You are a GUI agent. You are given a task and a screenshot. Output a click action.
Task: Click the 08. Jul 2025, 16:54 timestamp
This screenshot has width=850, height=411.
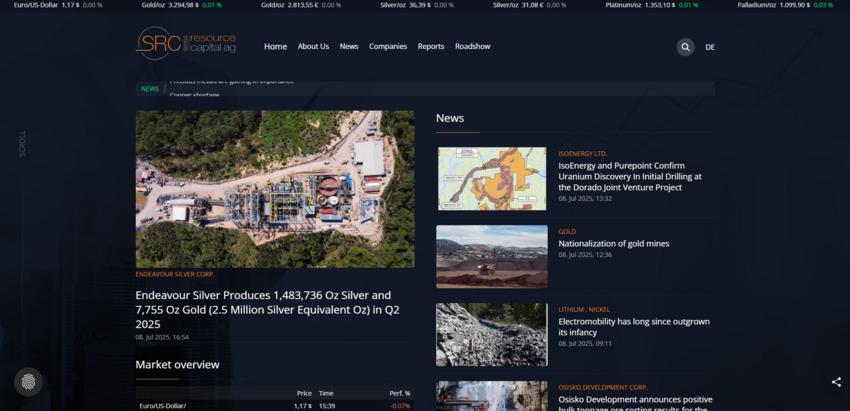tap(162, 337)
